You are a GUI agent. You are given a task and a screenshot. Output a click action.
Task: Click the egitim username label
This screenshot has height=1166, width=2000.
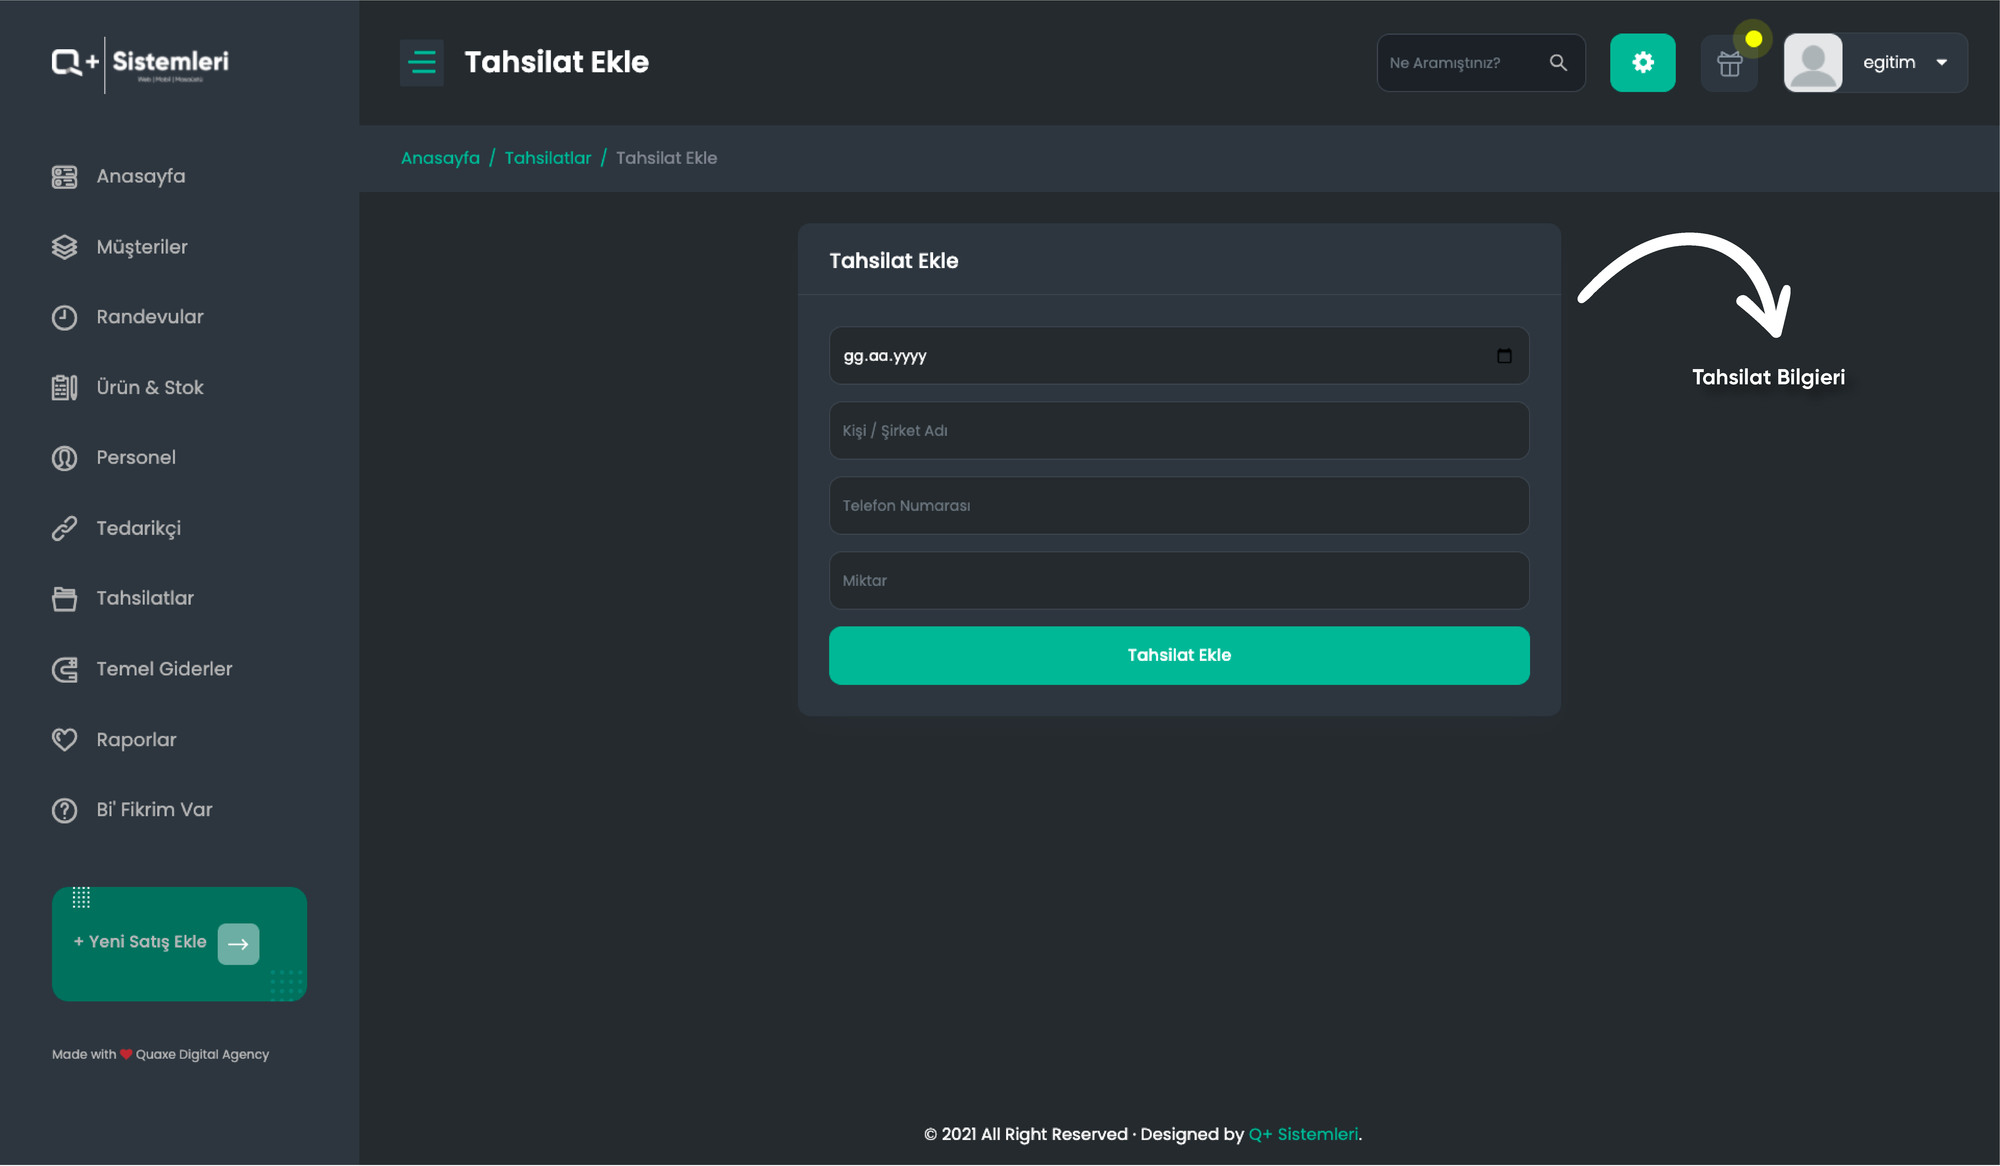1888,62
